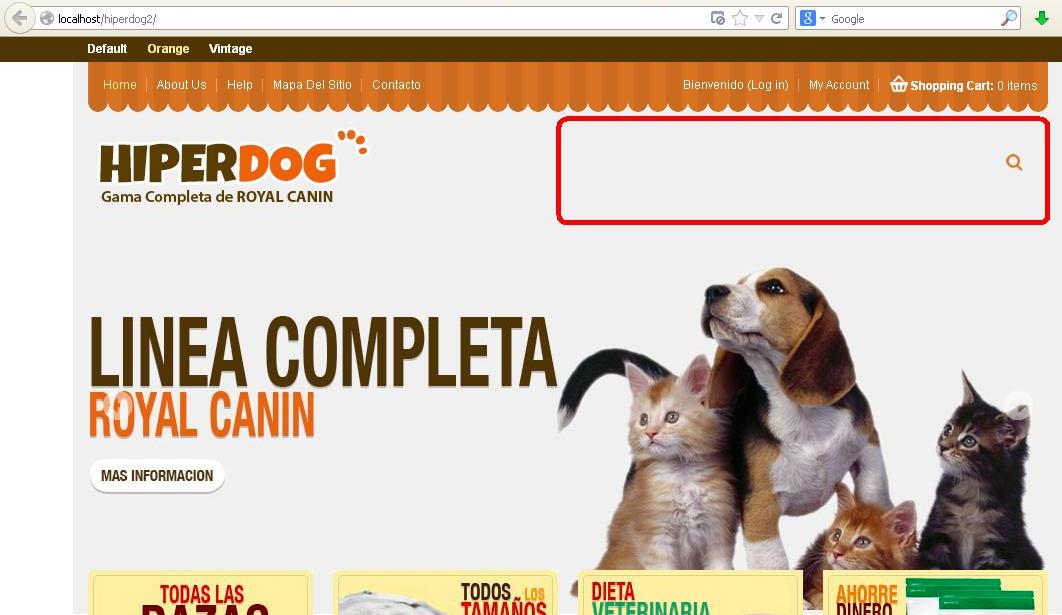Reload the page with the refresh icon
Viewport: 1062px width, 615px height.
pyautogui.click(x=777, y=18)
